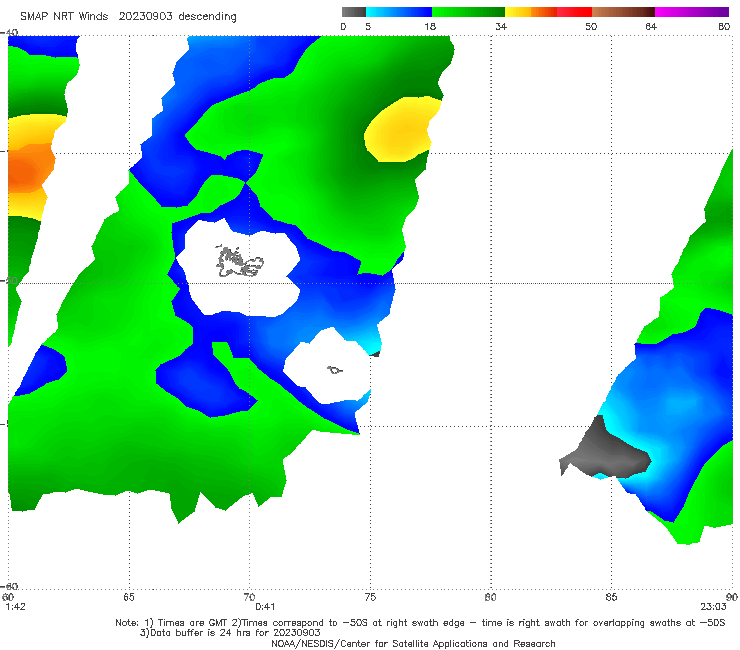Image resolution: width=740 pixels, height=650 pixels.
Task: Click the longitude axis label '85'
Action: (611, 597)
